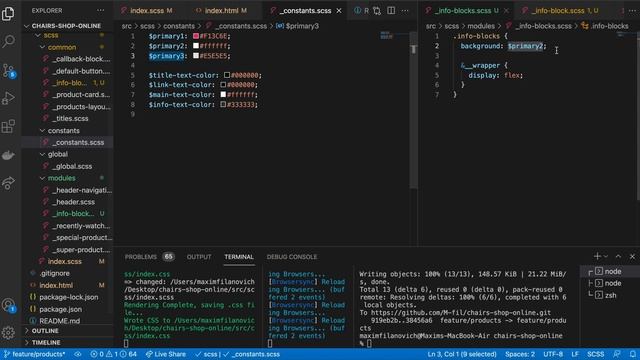This screenshot has width=640, height=360.
Task: Open the Live Share view icon
Action: (8, 183)
